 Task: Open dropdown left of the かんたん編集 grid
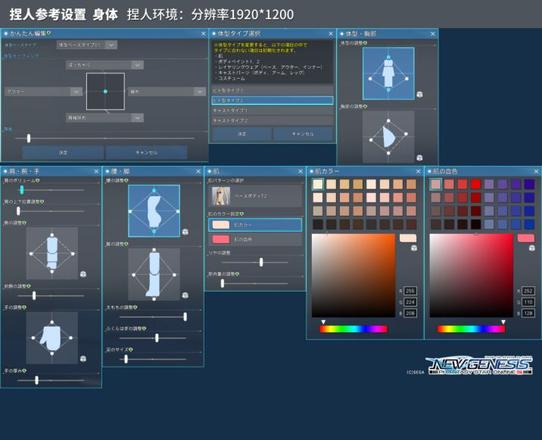point(44,92)
